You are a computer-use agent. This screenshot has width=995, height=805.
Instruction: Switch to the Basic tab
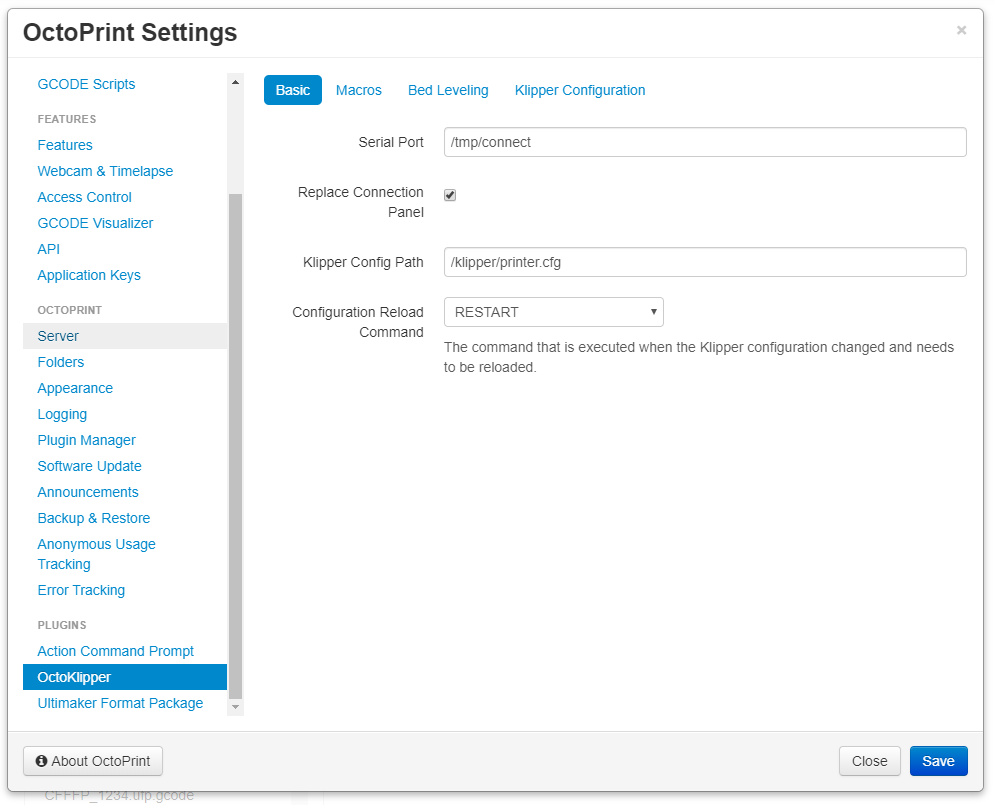293,90
